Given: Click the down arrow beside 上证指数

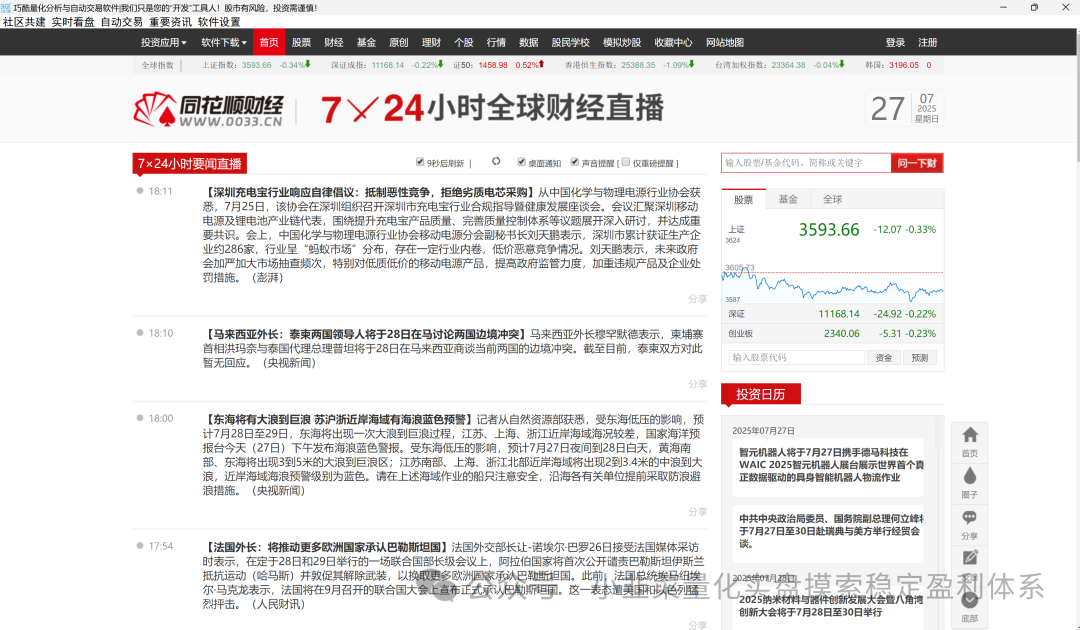Looking at the screenshot, I should (x=308, y=64).
